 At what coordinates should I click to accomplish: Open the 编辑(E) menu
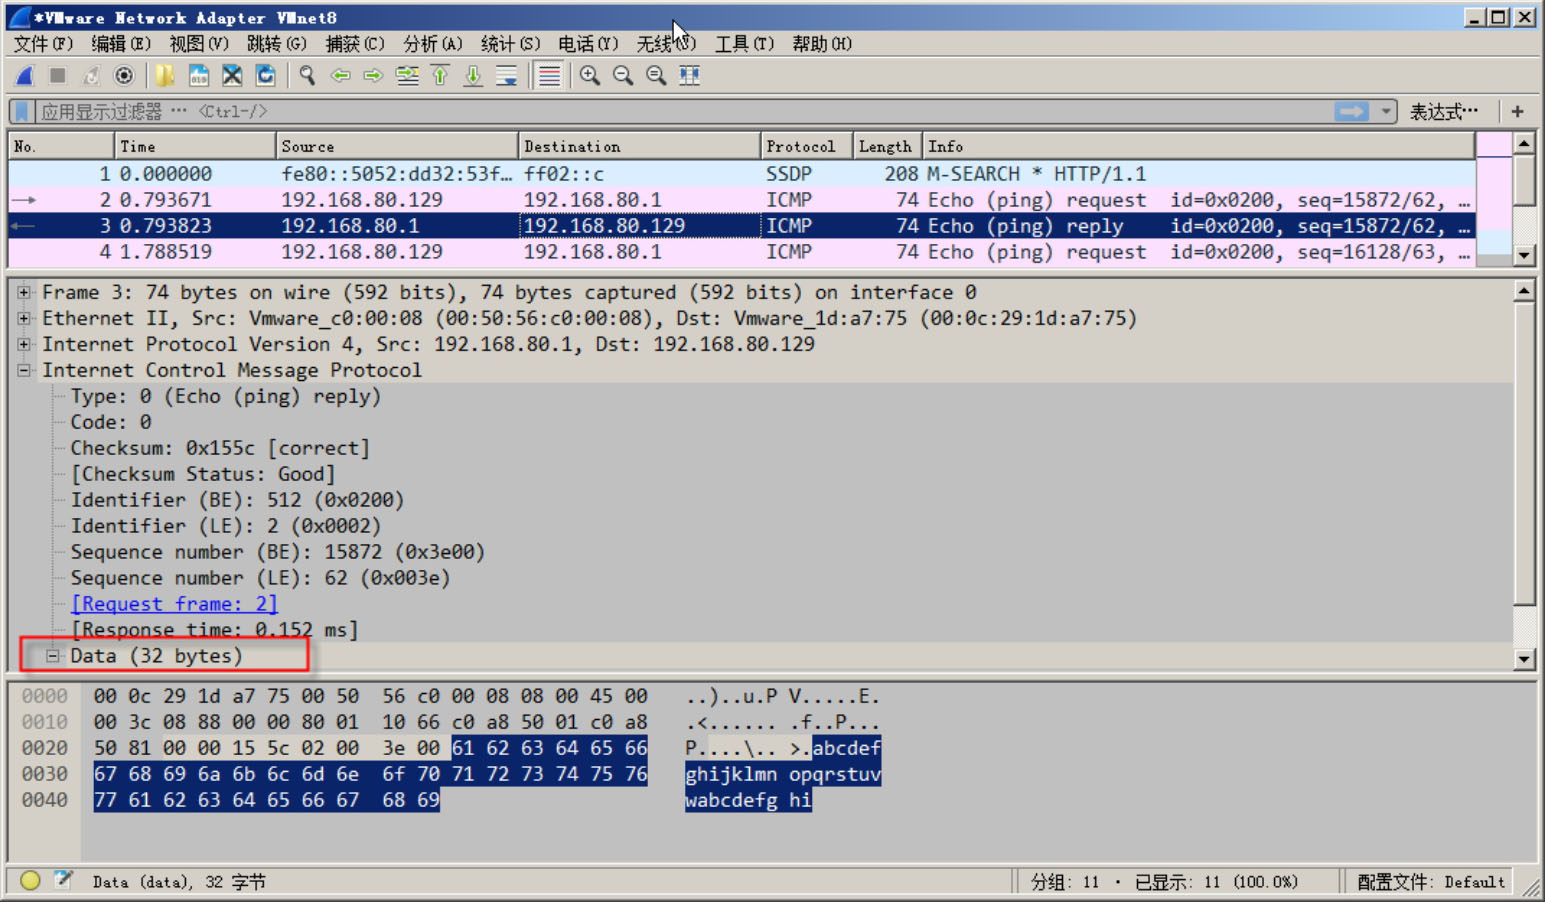tap(121, 44)
